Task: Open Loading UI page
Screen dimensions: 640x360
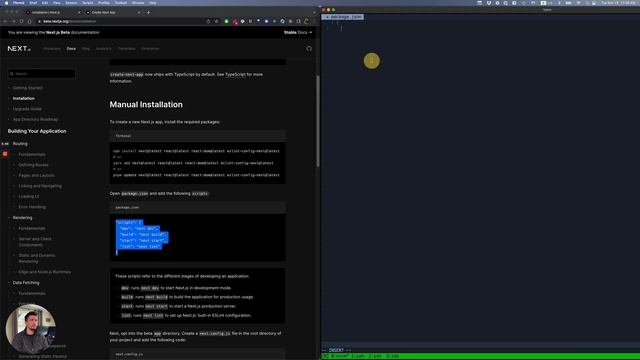Action: click(x=29, y=196)
